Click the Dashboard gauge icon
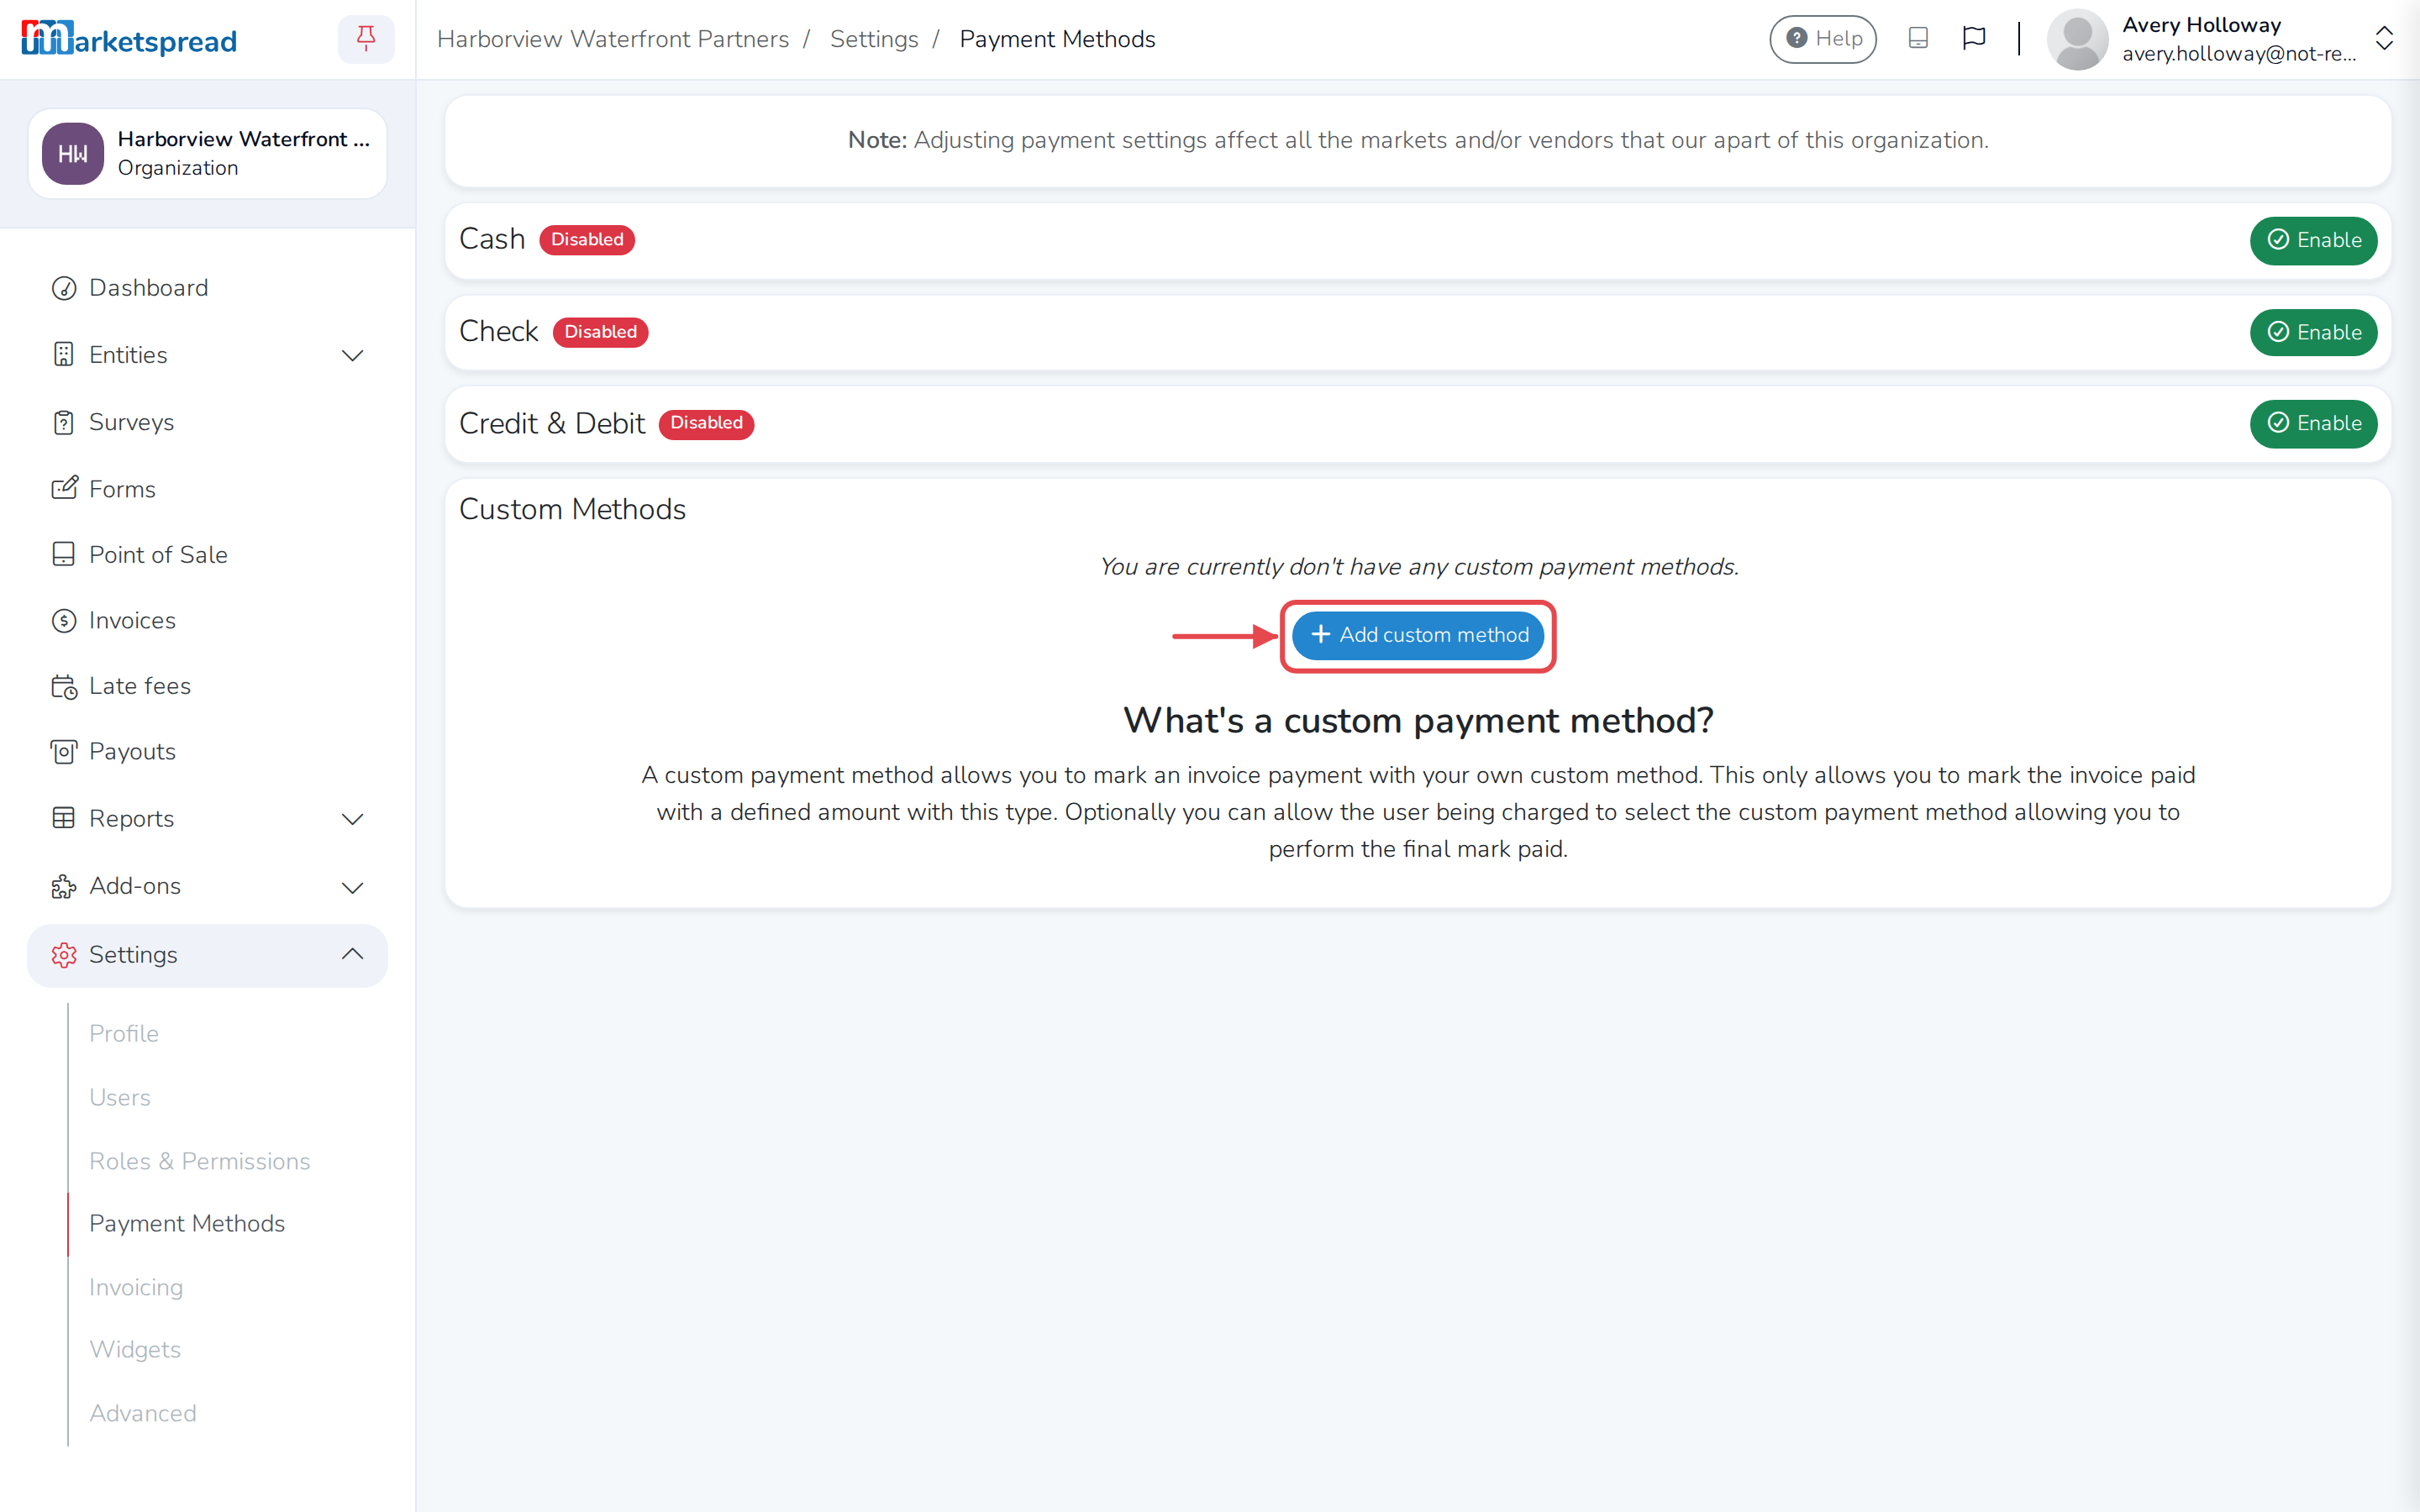This screenshot has width=2420, height=1512. pos(64,288)
